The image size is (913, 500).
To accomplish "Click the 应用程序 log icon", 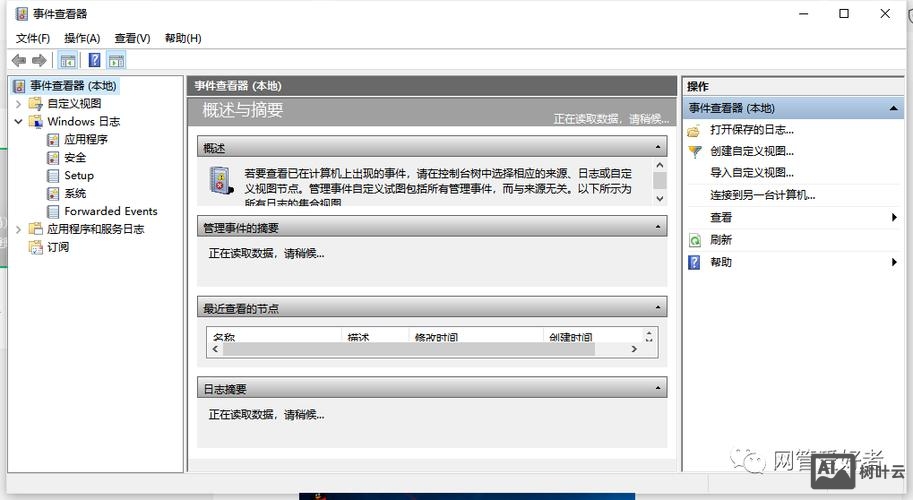I will 53,140.
